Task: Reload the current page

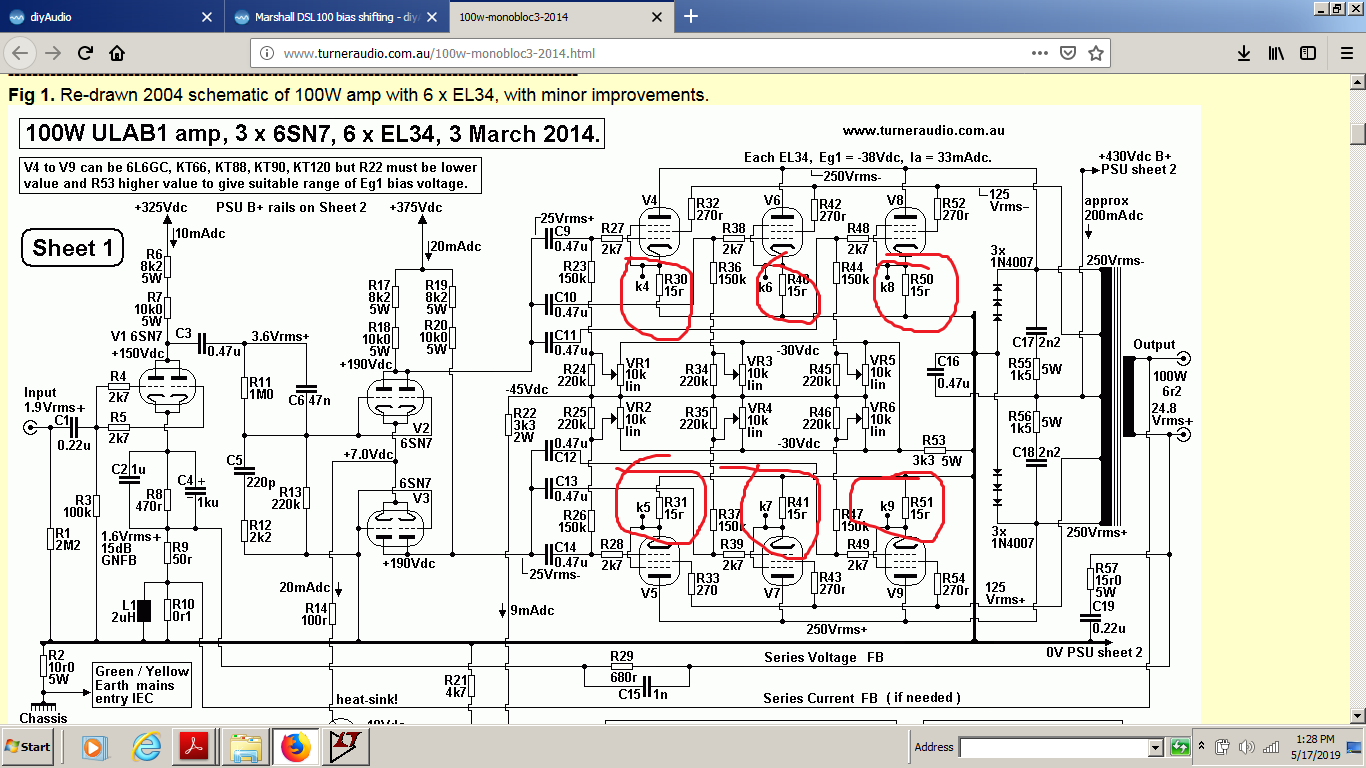Action: click(x=86, y=53)
